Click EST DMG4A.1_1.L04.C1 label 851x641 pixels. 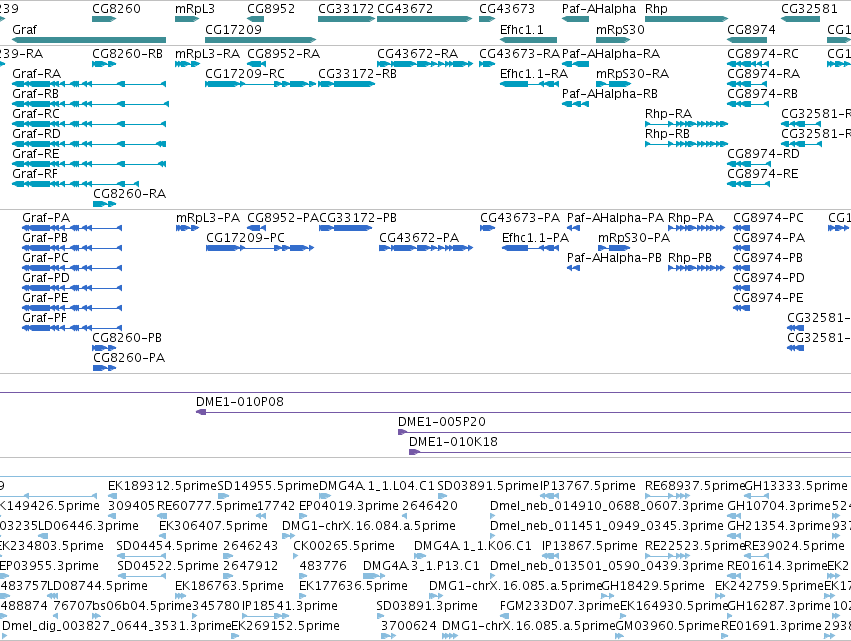tap(377, 485)
